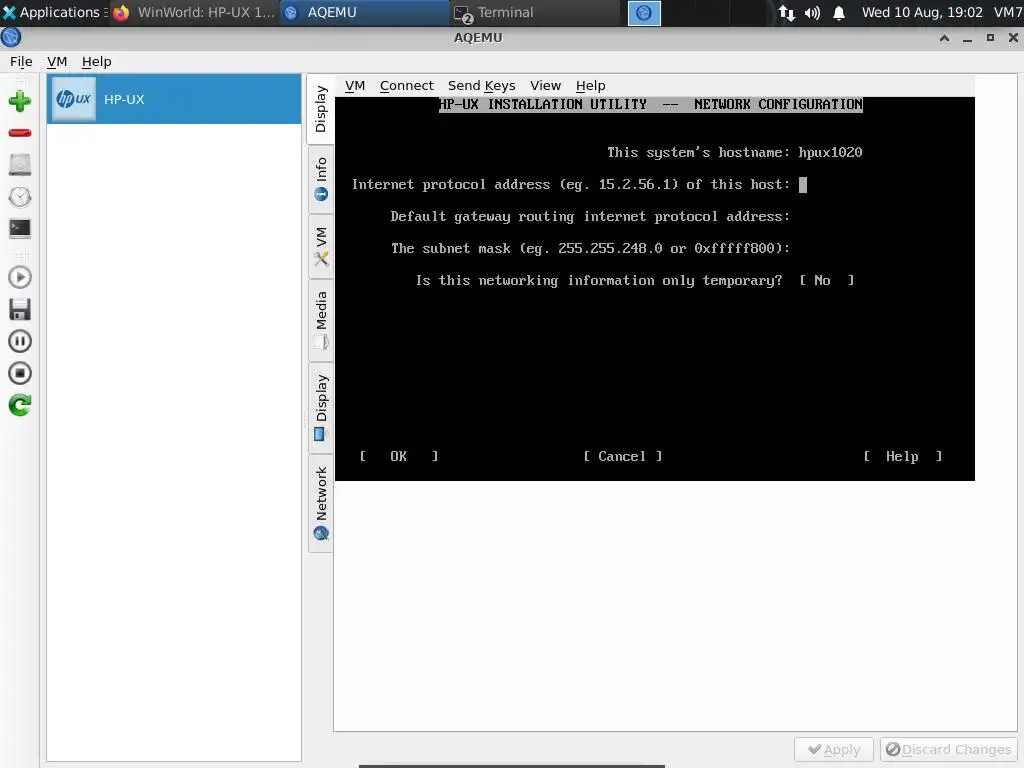Focus the IP address of this host field
The image size is (1024, 768).
(x=803, y=185)
